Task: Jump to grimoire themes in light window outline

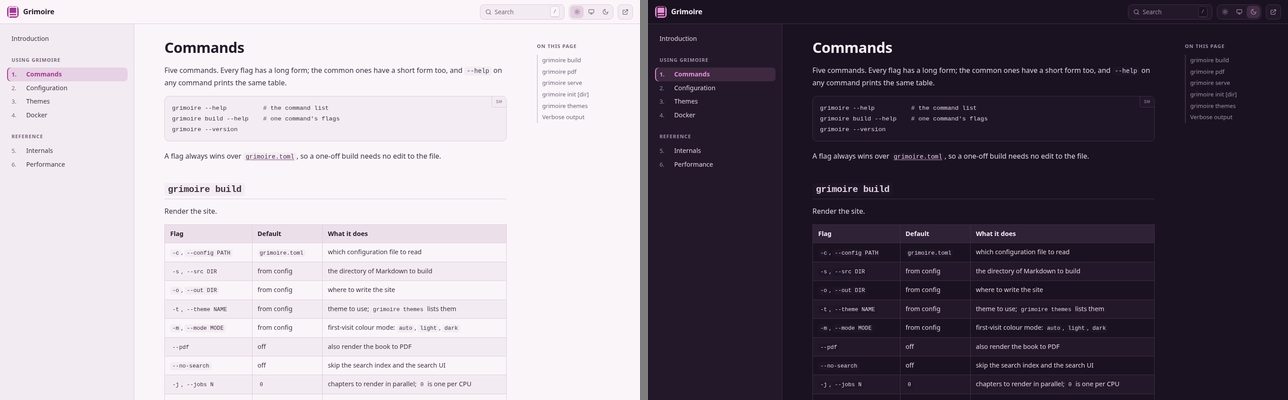Action: coord(565,106)
